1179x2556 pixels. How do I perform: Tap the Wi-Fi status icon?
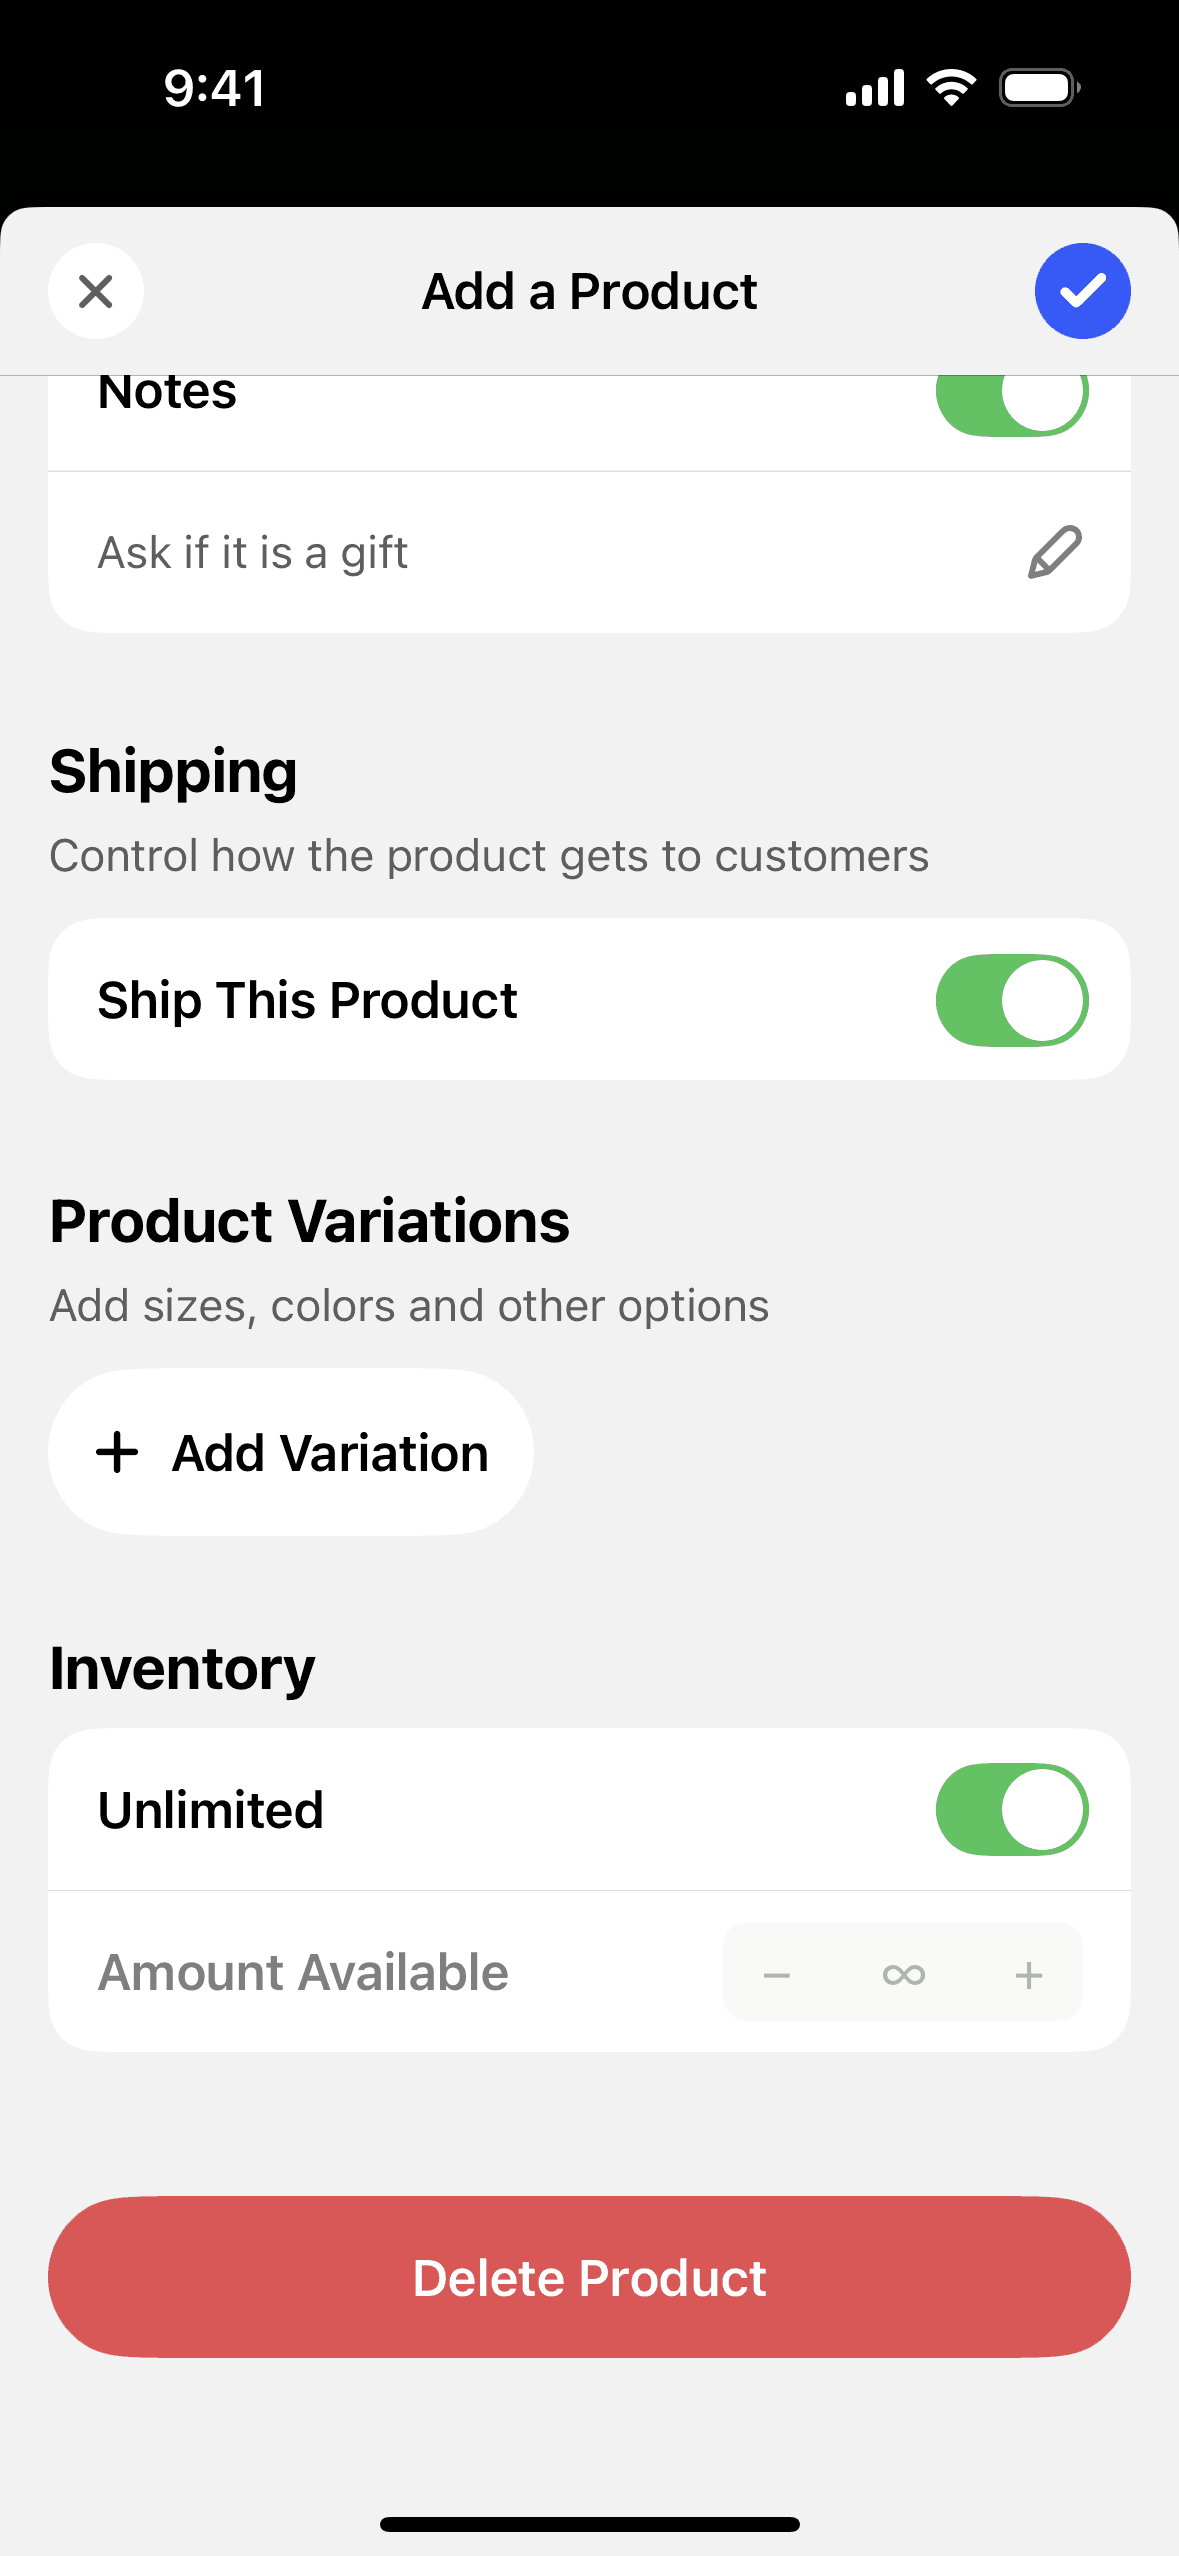(x=951, y=88)
